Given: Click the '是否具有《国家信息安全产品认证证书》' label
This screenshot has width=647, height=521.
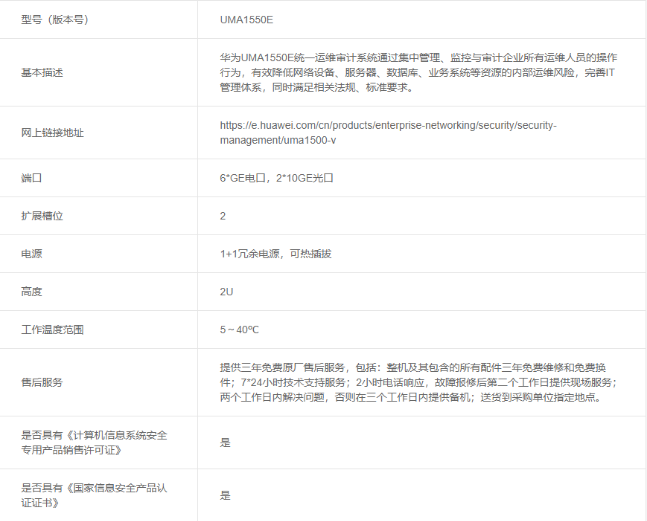Looking at the screenshot, I should 94,495.
